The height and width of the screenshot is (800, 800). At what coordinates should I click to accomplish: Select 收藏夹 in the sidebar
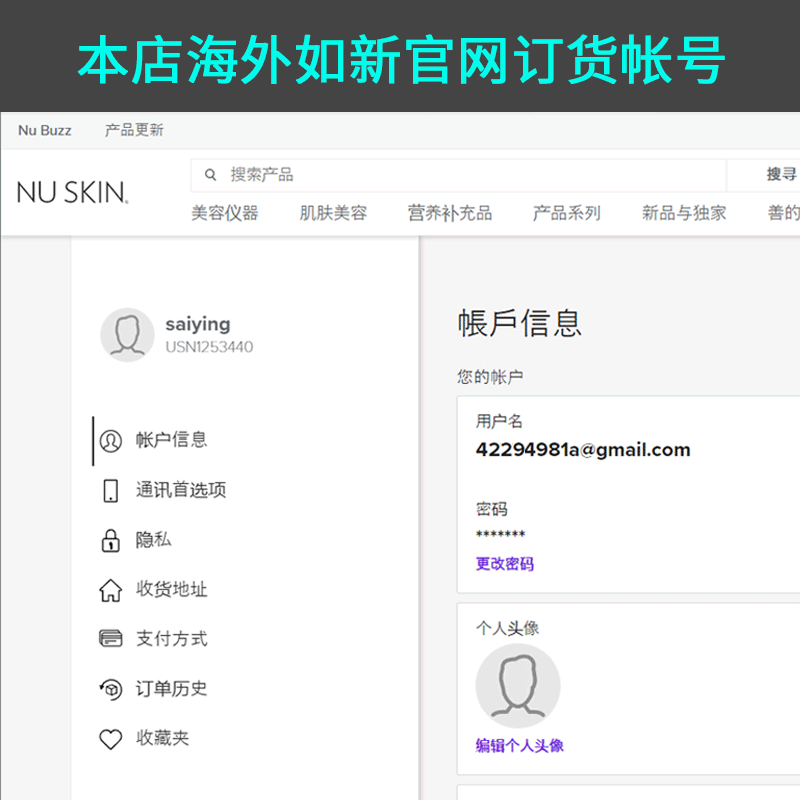pyautogui.click(x=162, y=738)
